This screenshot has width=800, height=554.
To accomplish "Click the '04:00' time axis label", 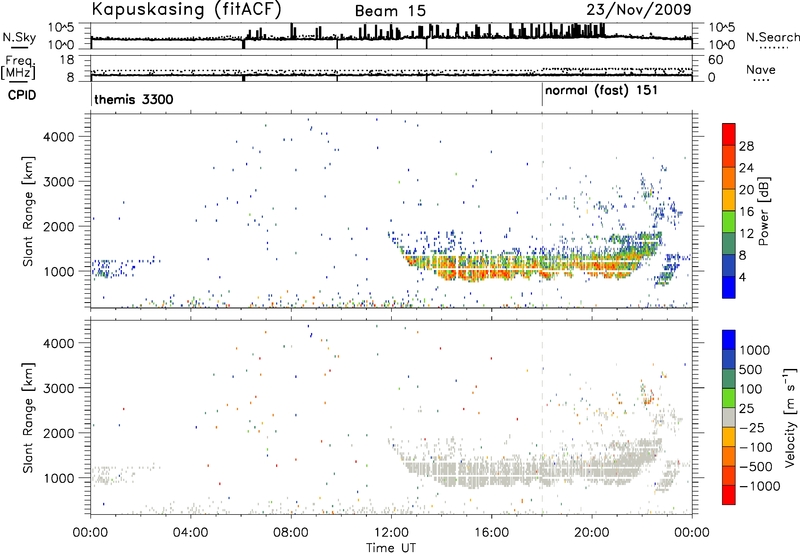I will pyautogui.click(x=191, y=533).
